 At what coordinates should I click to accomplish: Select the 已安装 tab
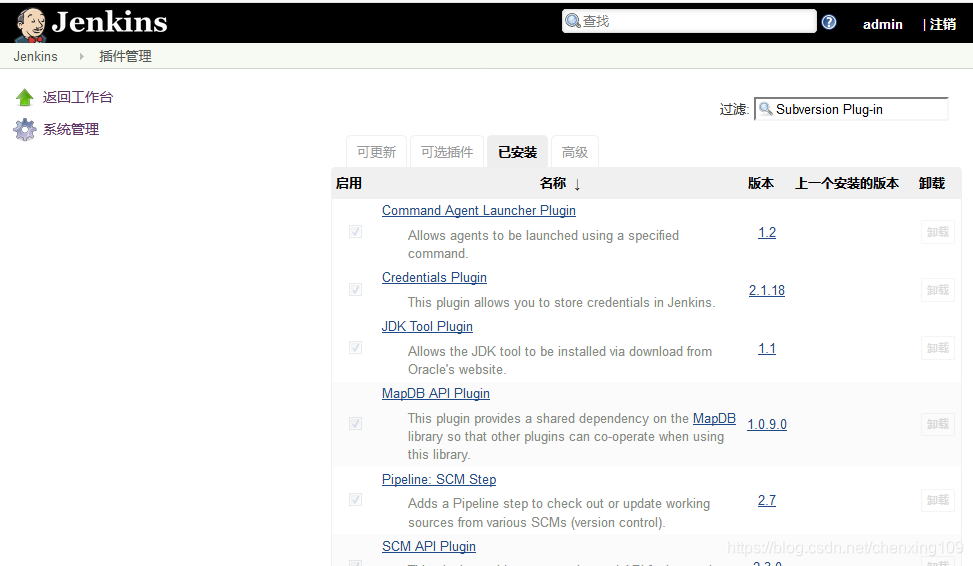[518, 152]
